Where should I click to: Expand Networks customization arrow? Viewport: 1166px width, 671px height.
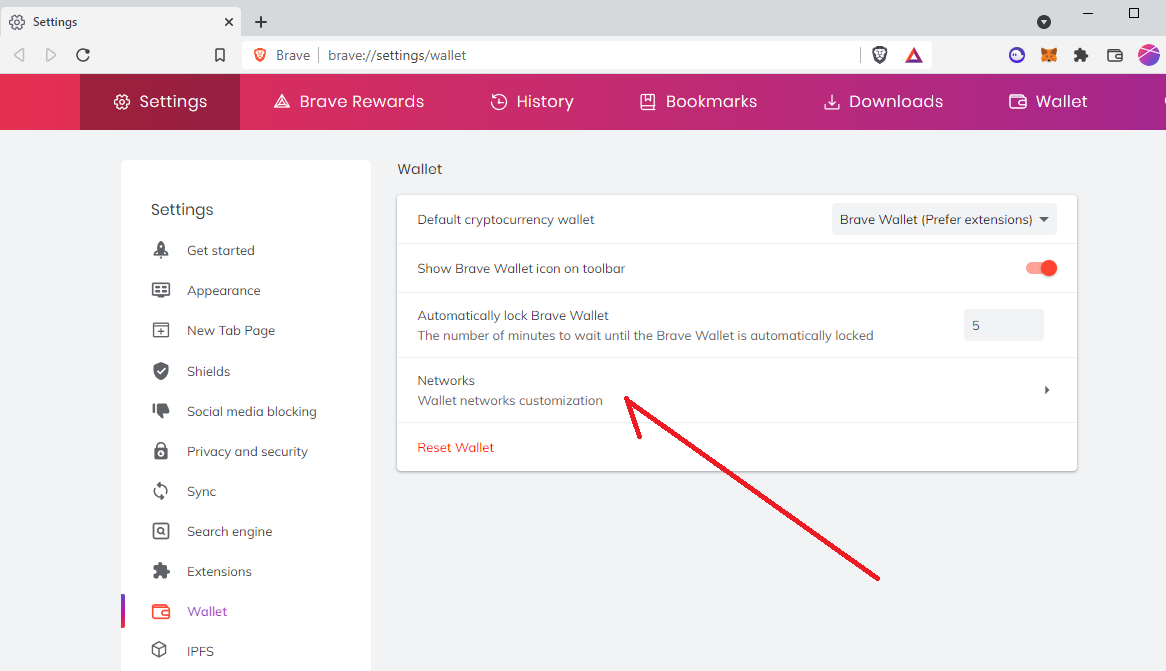1046,390
